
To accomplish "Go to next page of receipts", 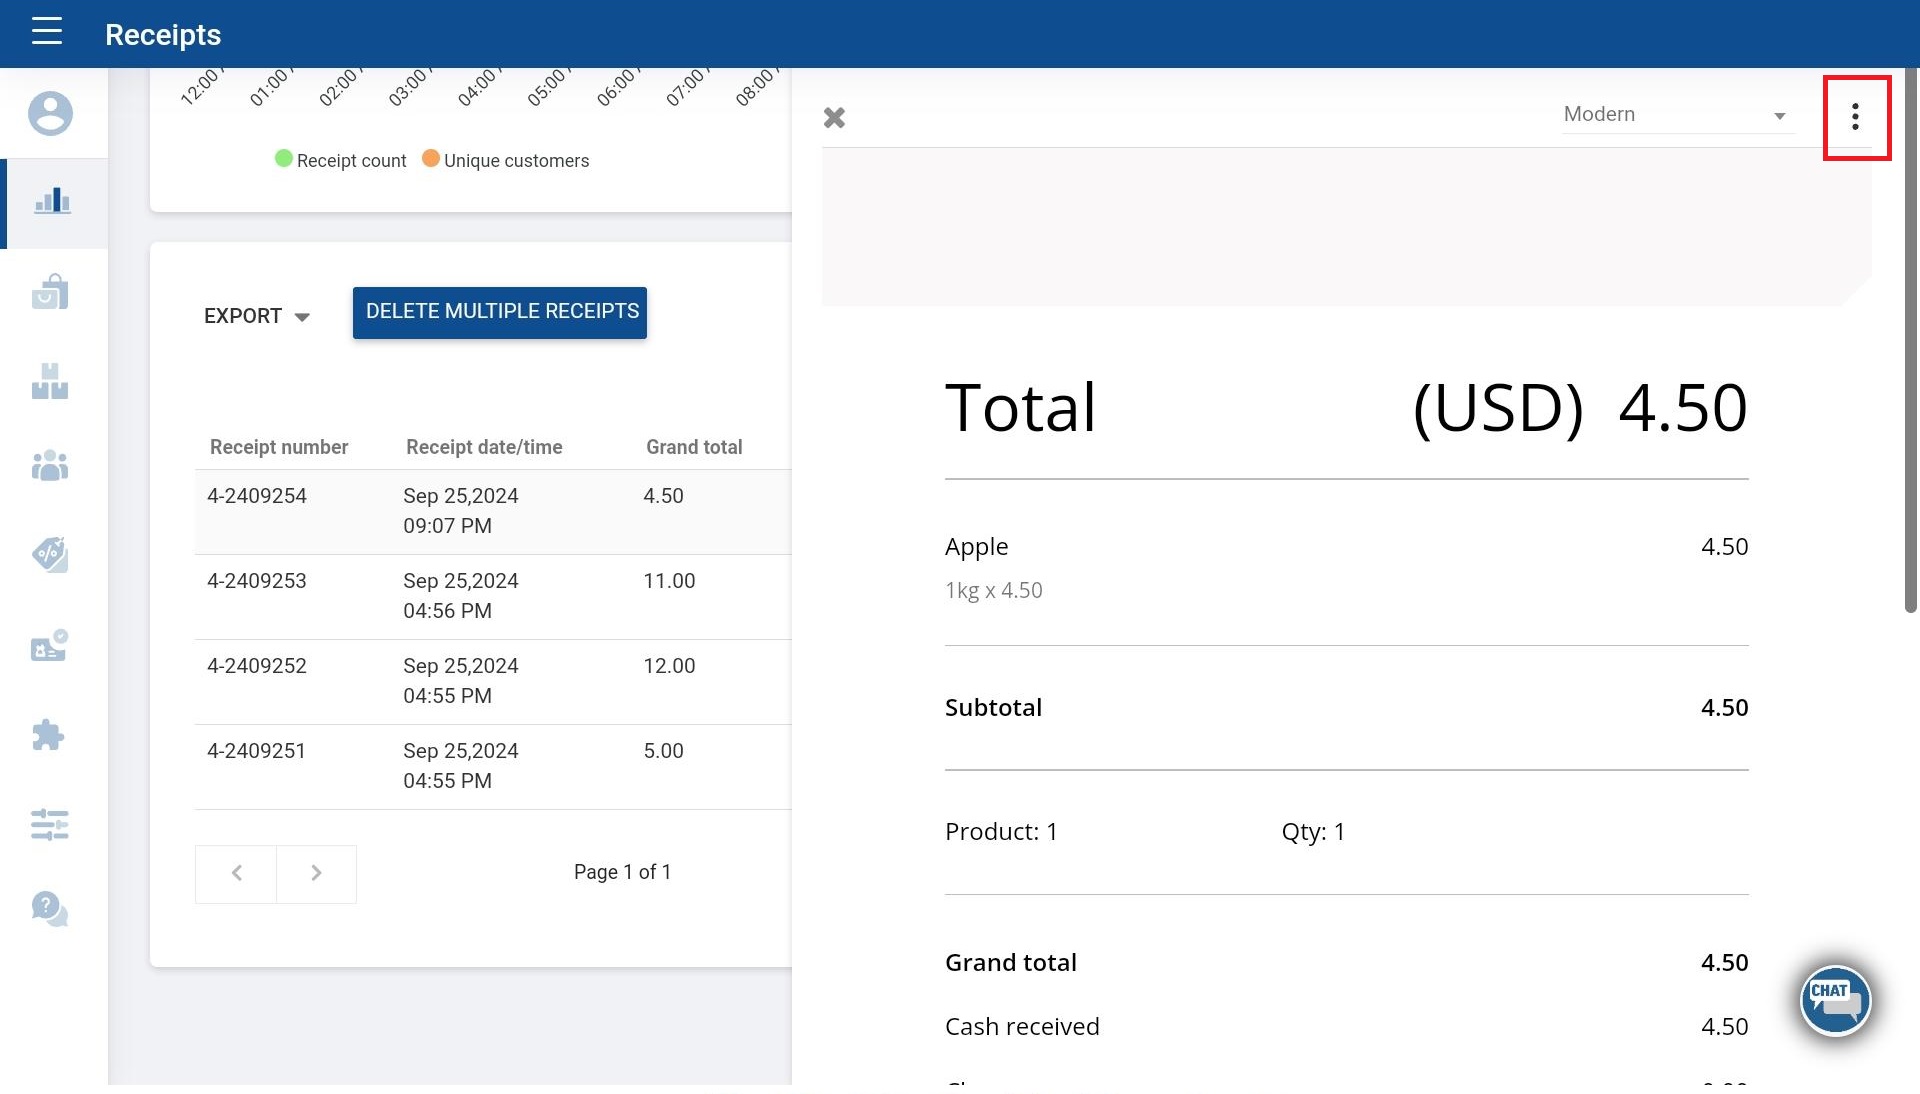I will (x=316, y=873).
